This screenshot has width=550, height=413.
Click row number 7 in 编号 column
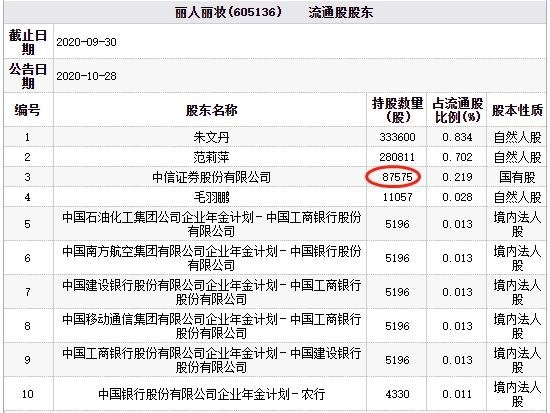click(27, 292)
